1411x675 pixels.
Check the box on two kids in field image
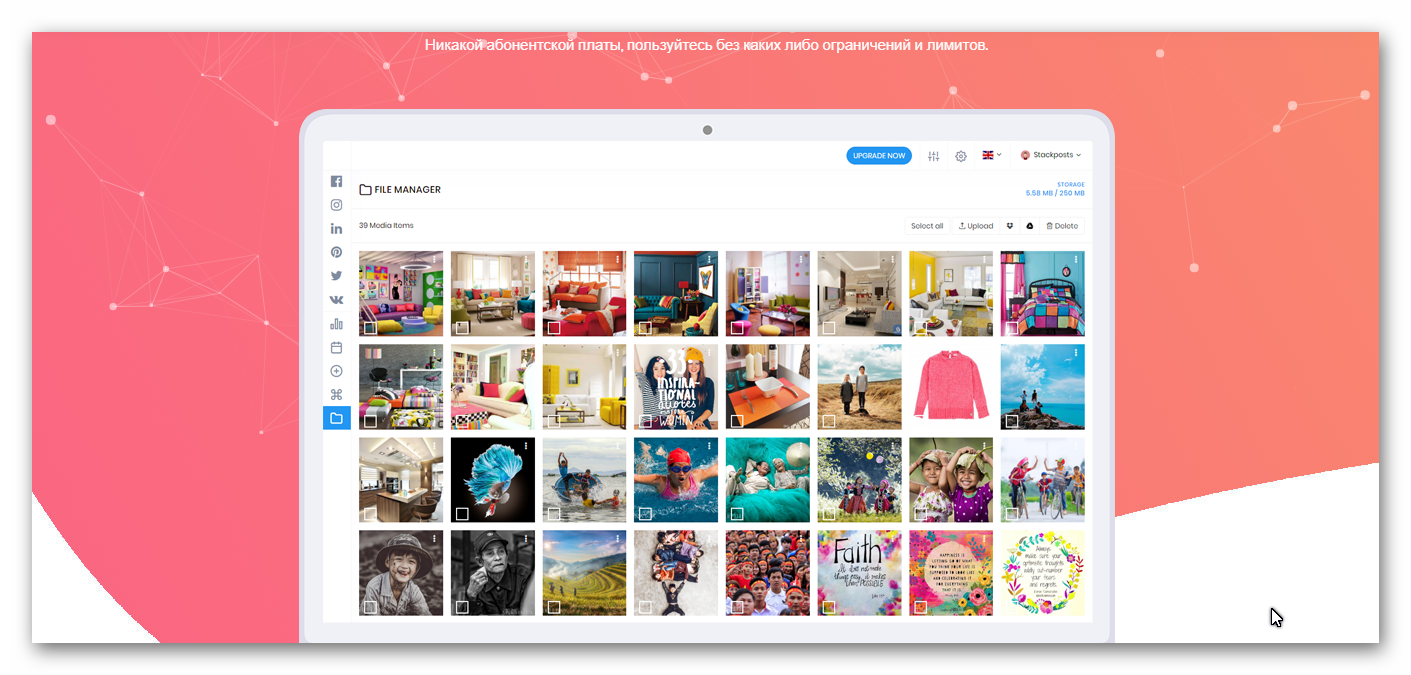click(829, 421)
